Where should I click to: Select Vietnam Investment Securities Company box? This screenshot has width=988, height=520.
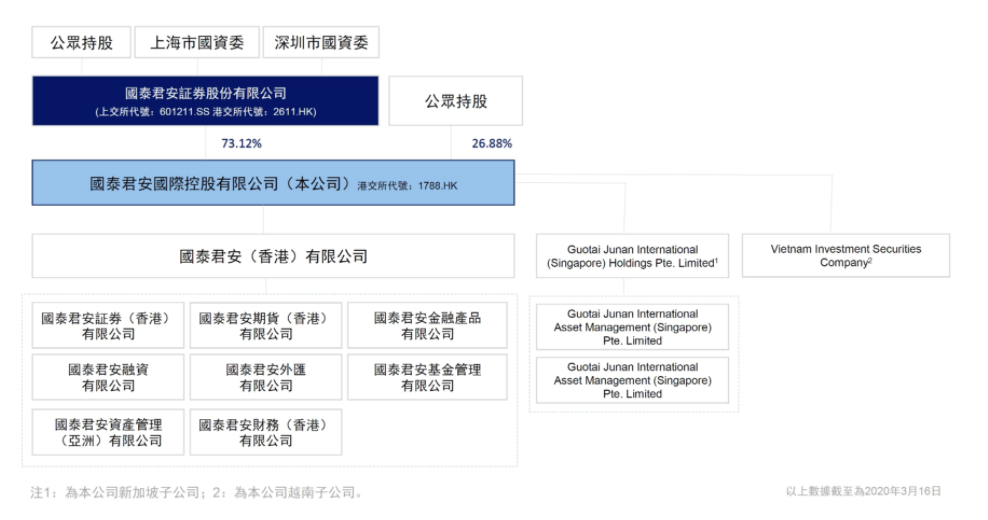point(846,255)
